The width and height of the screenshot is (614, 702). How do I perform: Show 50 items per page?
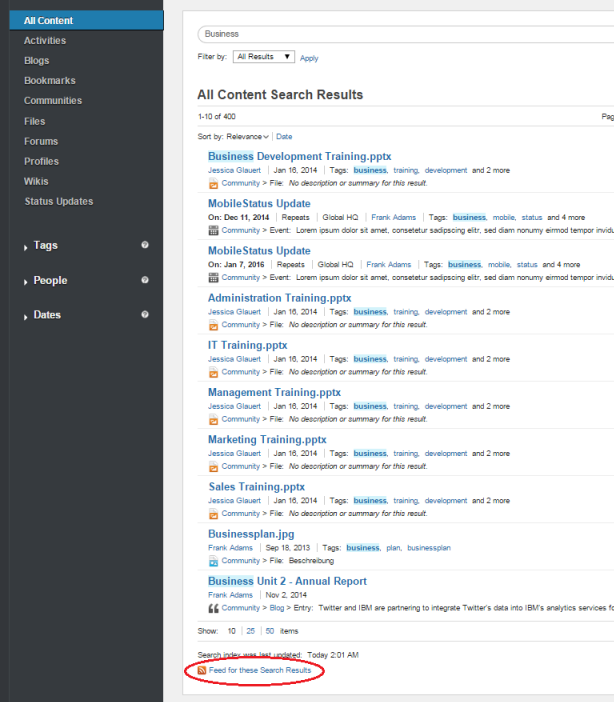tap(270, 631)
